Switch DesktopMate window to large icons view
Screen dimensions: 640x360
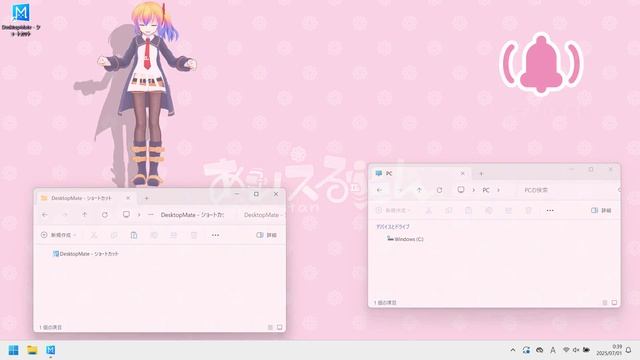click(280, 327)
